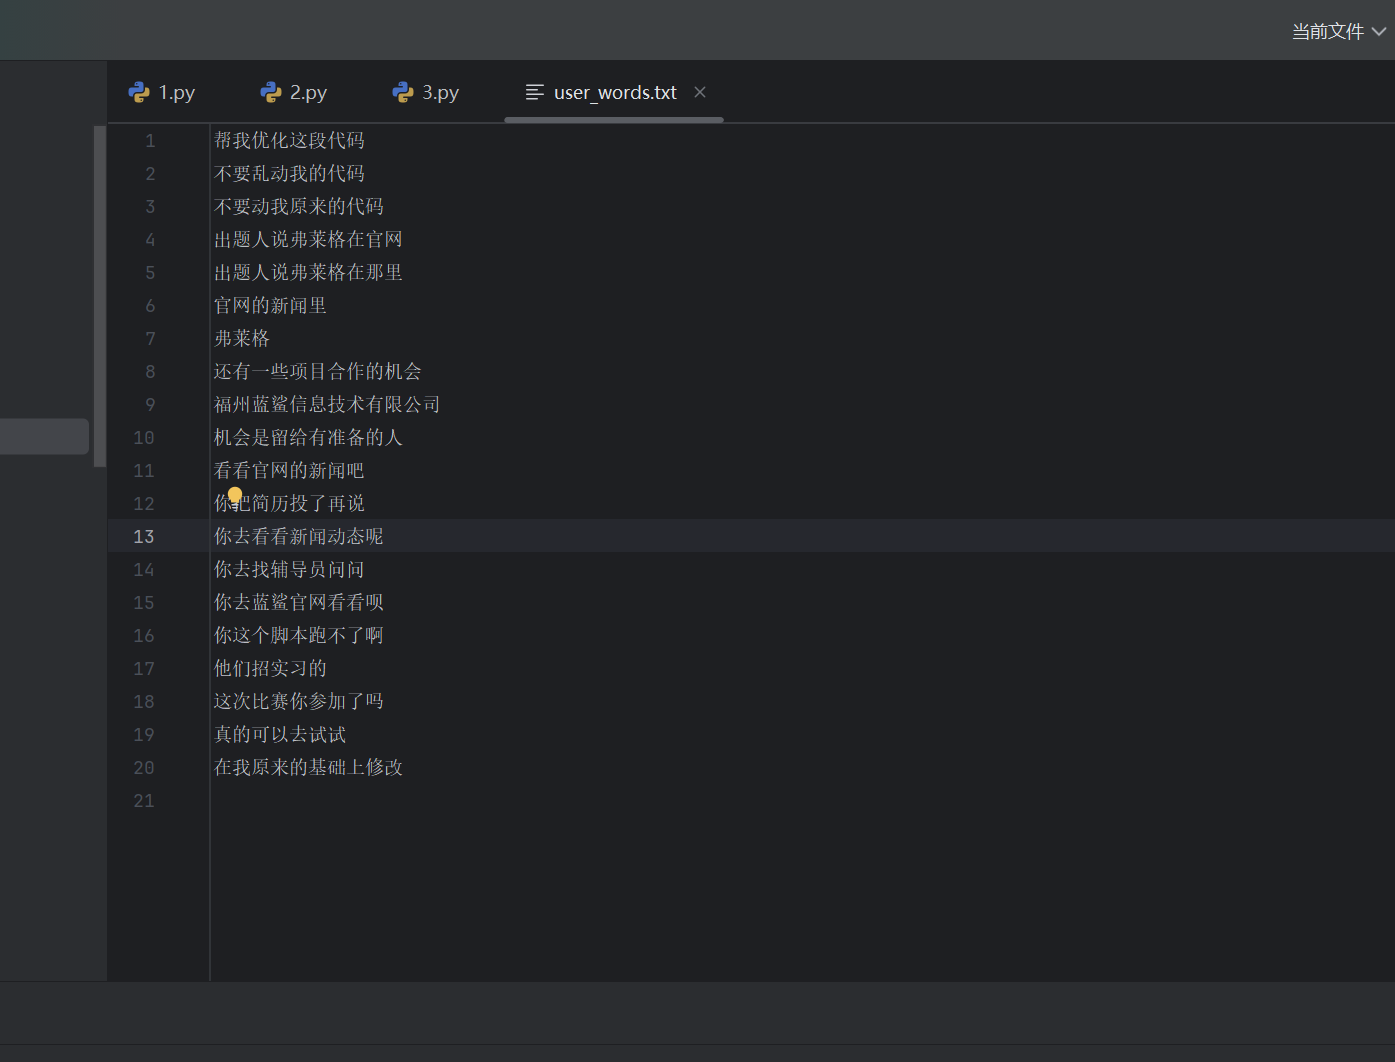Click on line '在我原来的基础上修改'
The width and height of the screenshot is (1395, 1062).
(308, 768)
